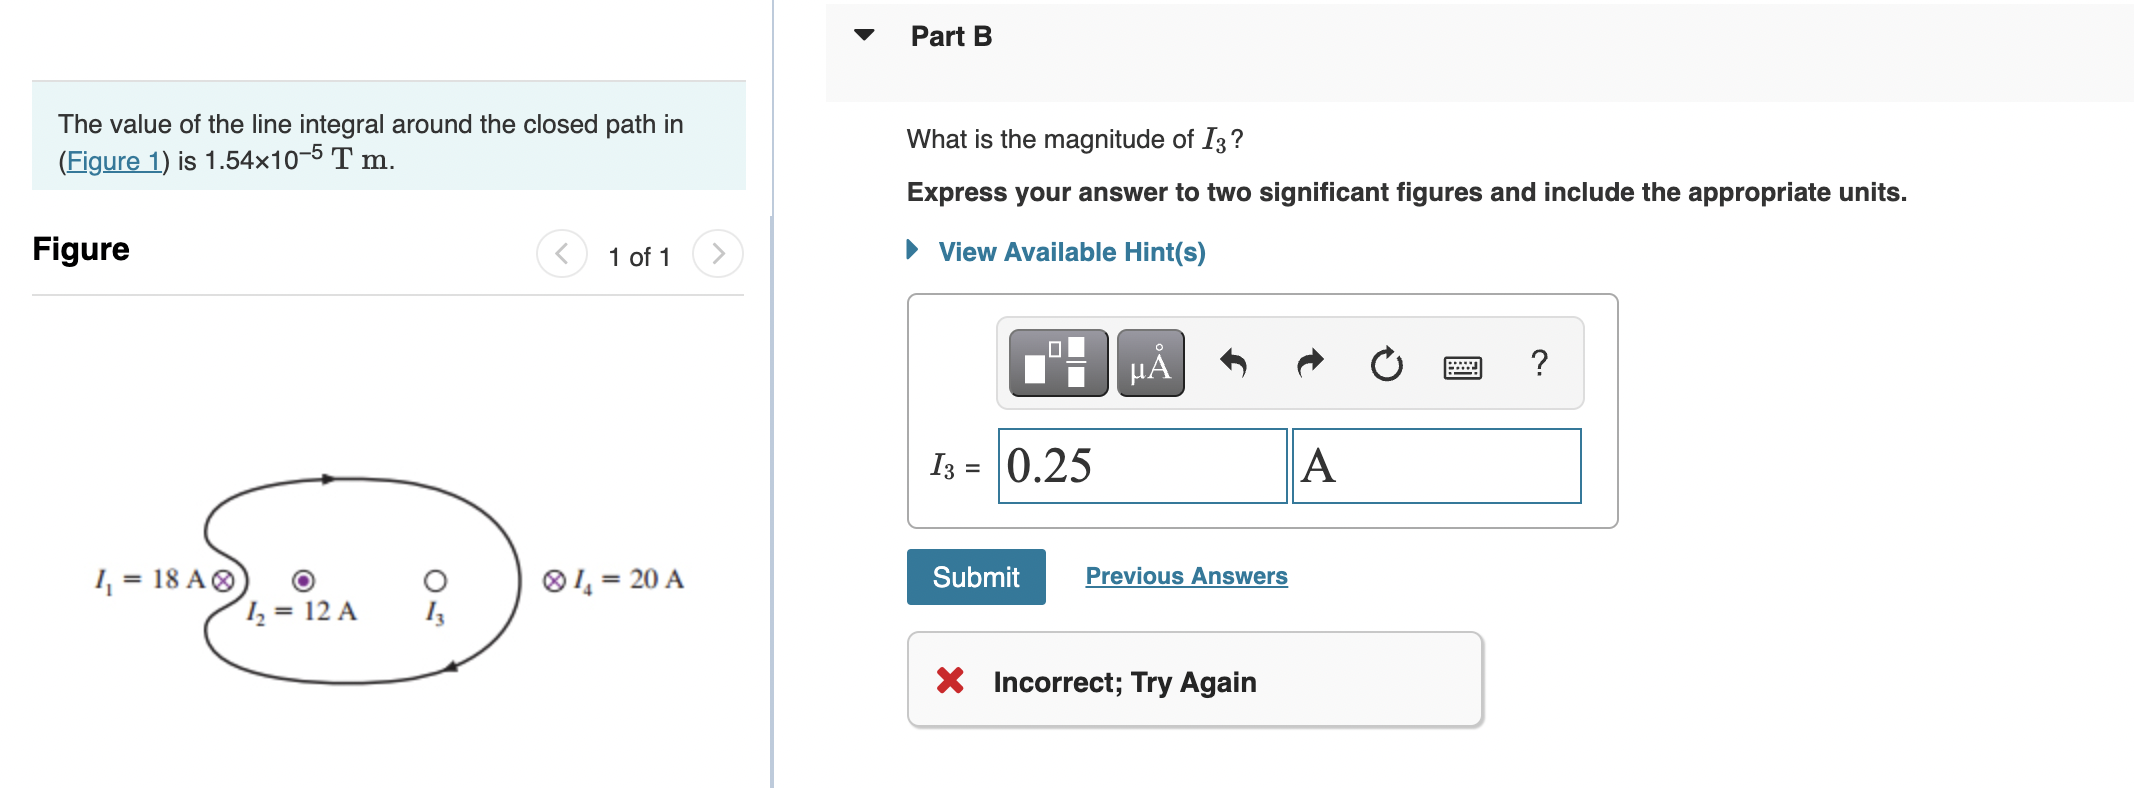The image size is (2134, 788).
Task: Collapse the Part B section triangle
Action: (864, 35)
